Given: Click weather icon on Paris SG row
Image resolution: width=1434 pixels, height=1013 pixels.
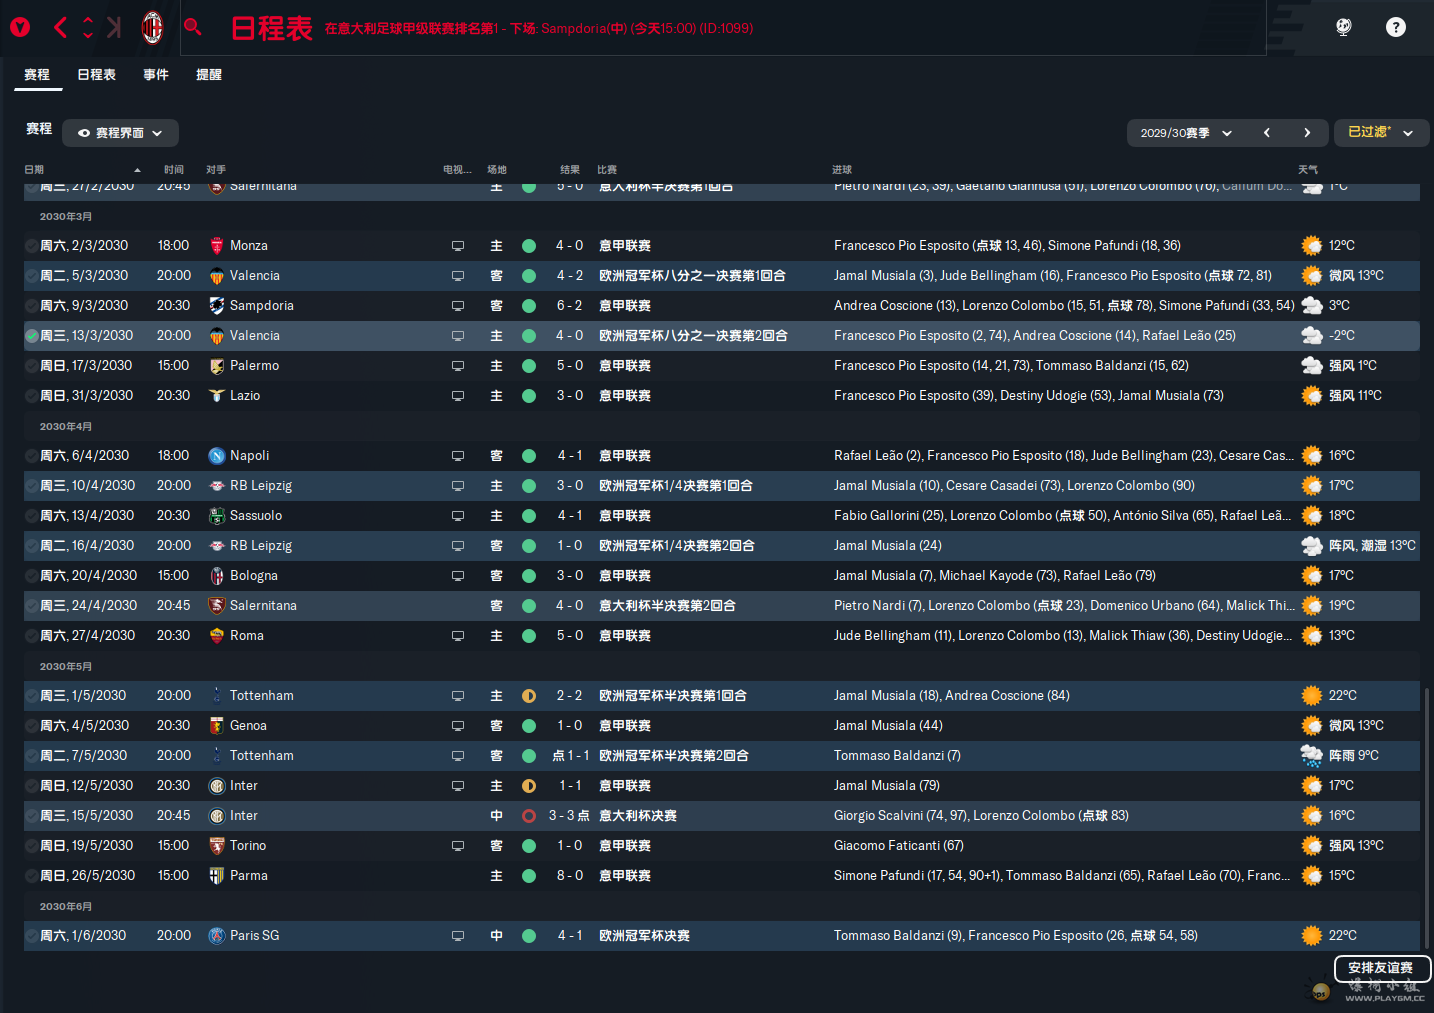Looking at the screenshot, I should pos(1312,936).
